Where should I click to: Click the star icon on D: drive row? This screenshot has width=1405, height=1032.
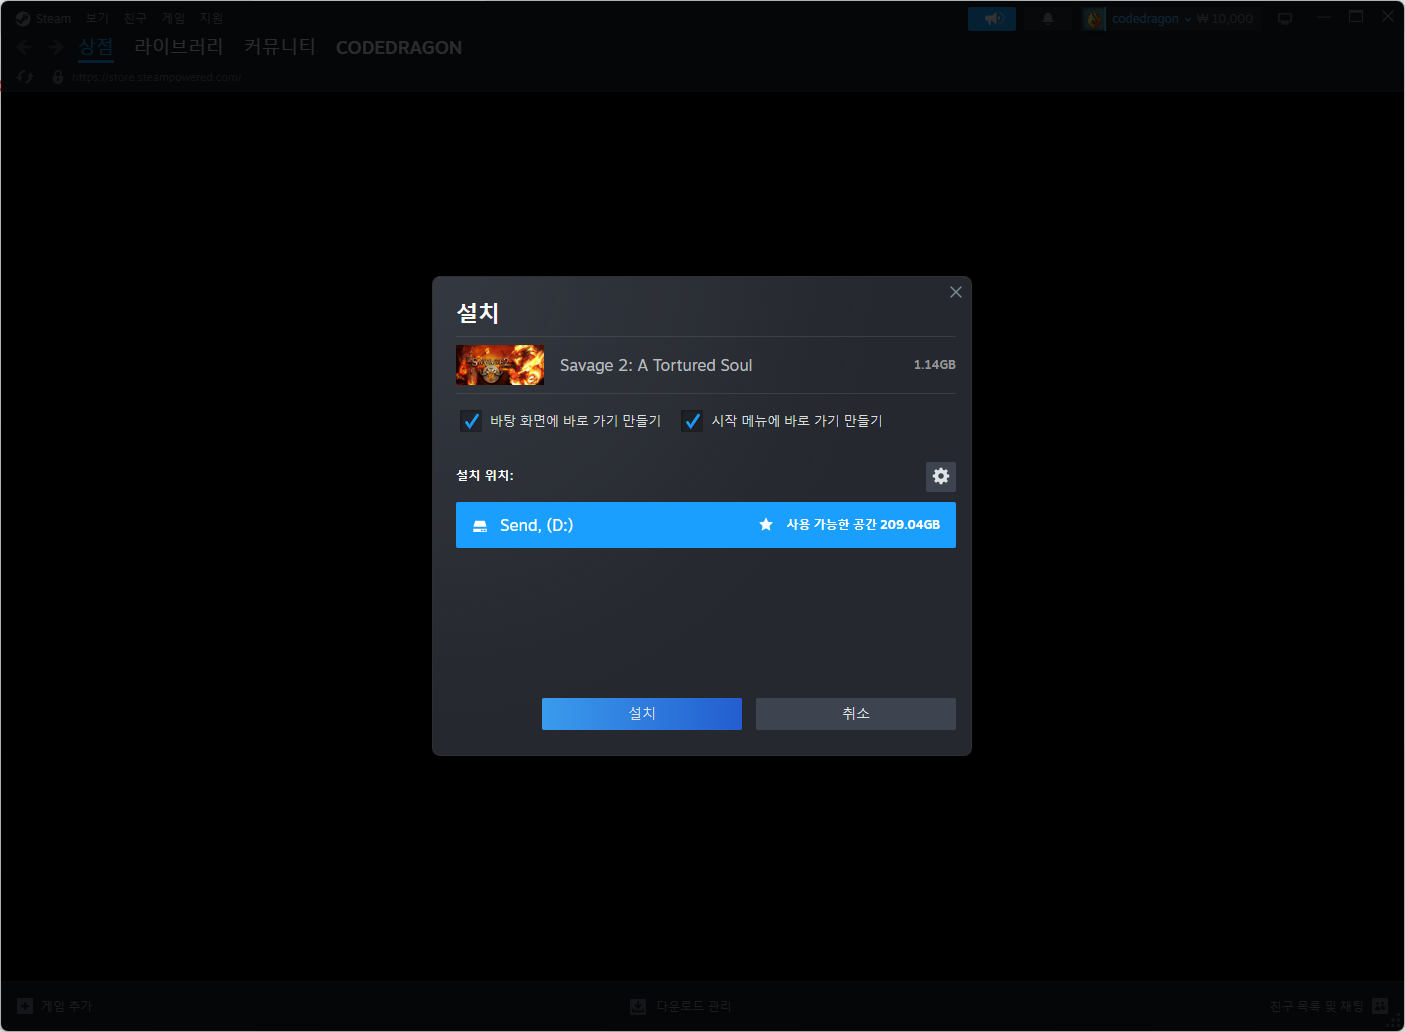[766, 525]
